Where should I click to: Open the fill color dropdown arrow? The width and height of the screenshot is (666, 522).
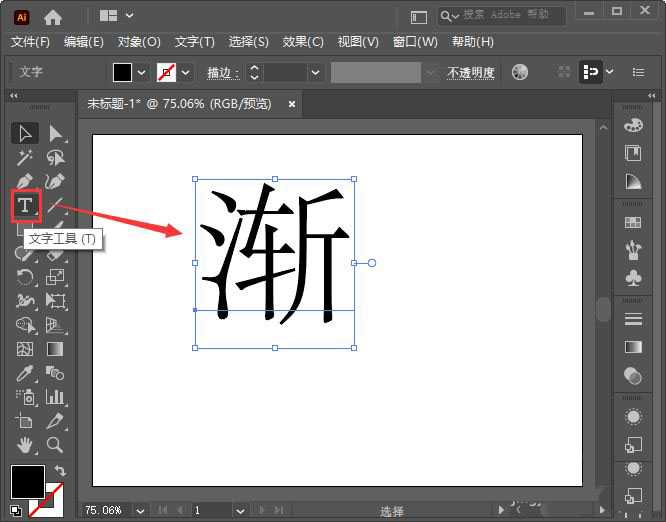[x=141, y=73]
